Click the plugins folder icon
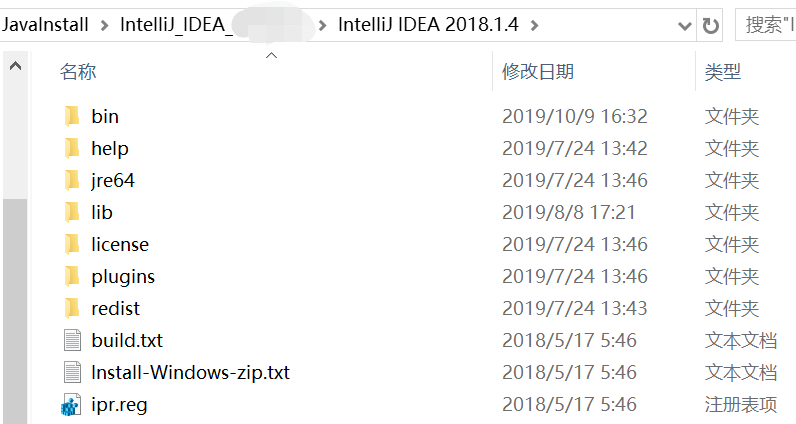Screen dimensions: 796x424 (71, 276)
